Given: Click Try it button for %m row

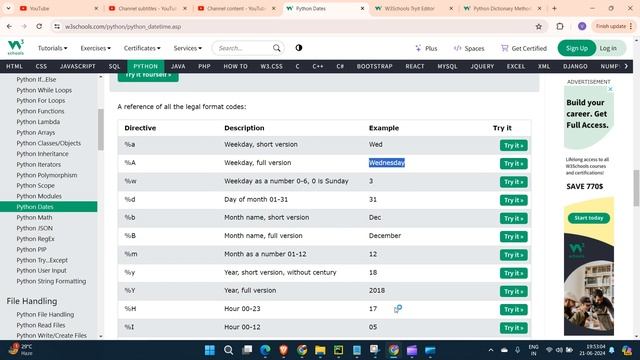Looking at the screenshot, I should (x=513, y=255).
